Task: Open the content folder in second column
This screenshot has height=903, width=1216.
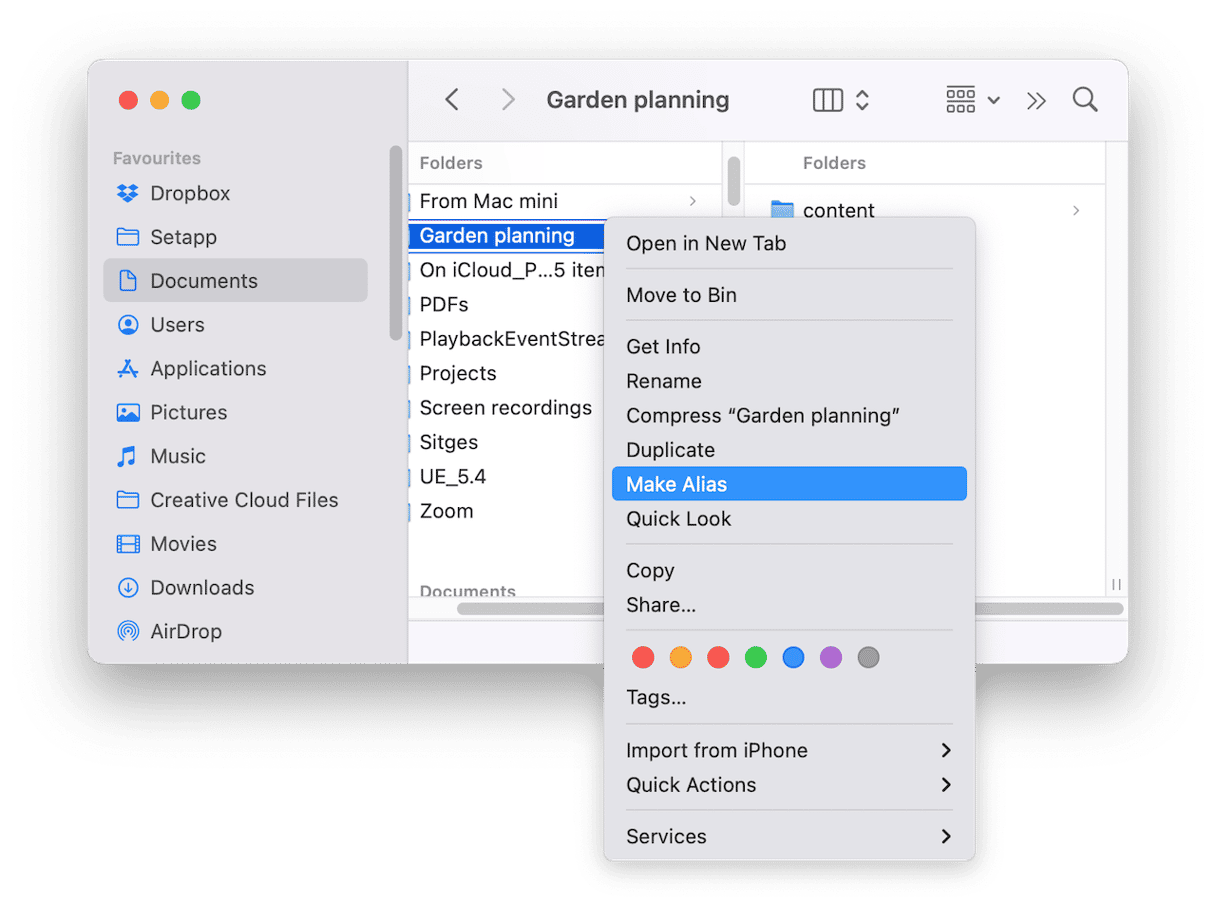Action: coord(838,210)
